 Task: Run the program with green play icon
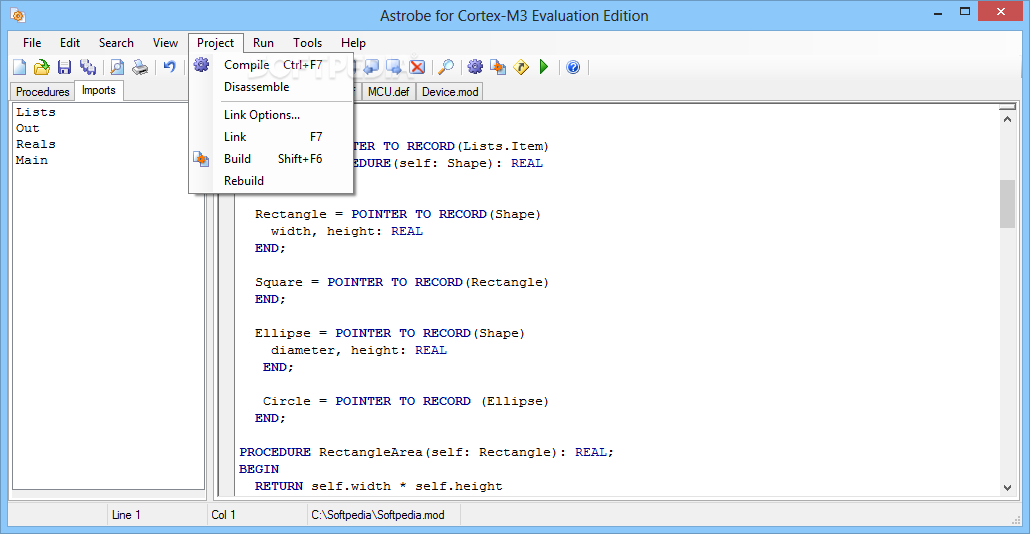click(x=544, y=67)
